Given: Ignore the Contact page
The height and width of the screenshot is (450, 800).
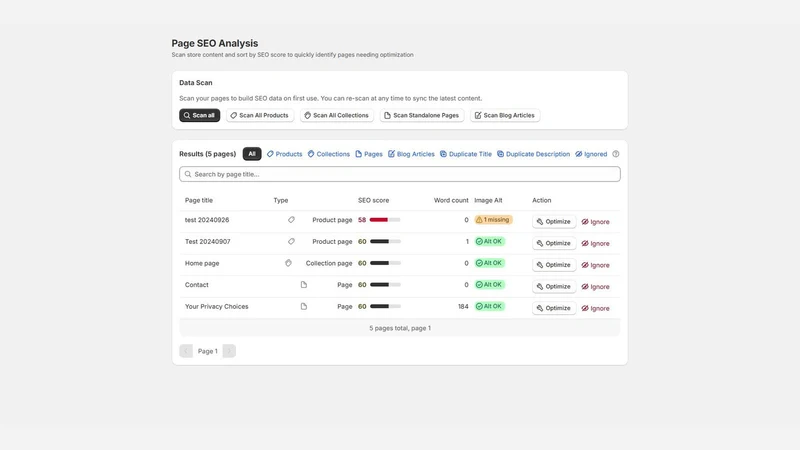Looking at the screenshot, I should (x=595, y=287).
